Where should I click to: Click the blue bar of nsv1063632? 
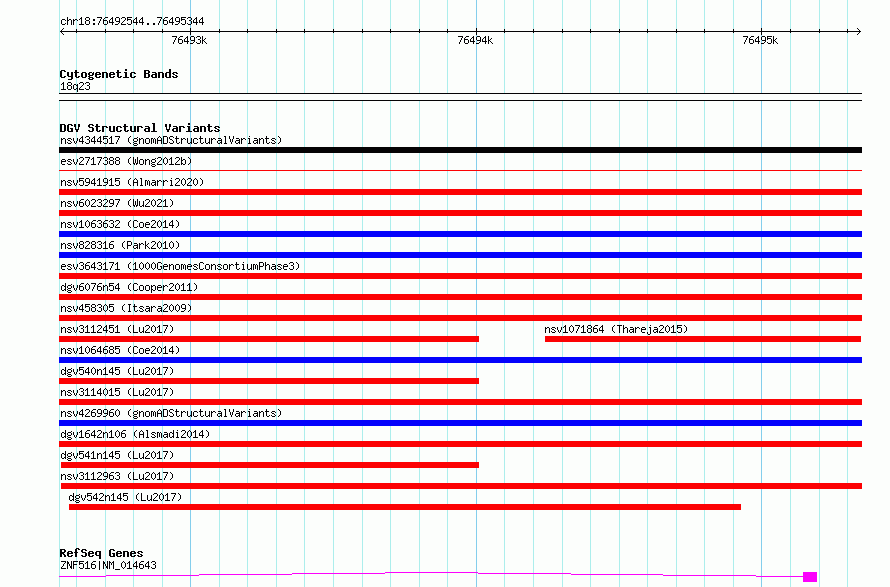click(460, 234)
